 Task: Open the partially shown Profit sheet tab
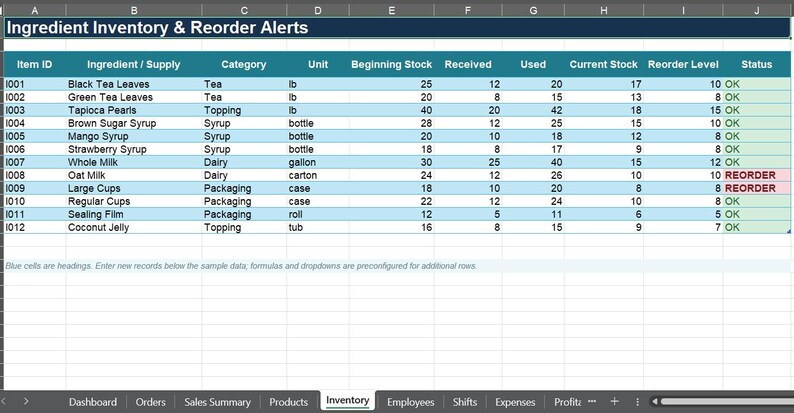point(567,402)
